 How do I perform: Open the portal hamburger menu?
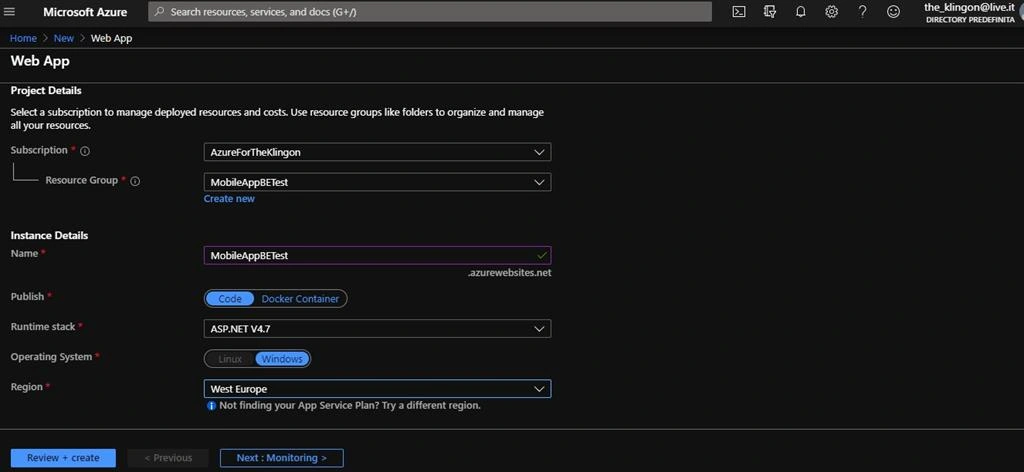(x=9, y=12)
